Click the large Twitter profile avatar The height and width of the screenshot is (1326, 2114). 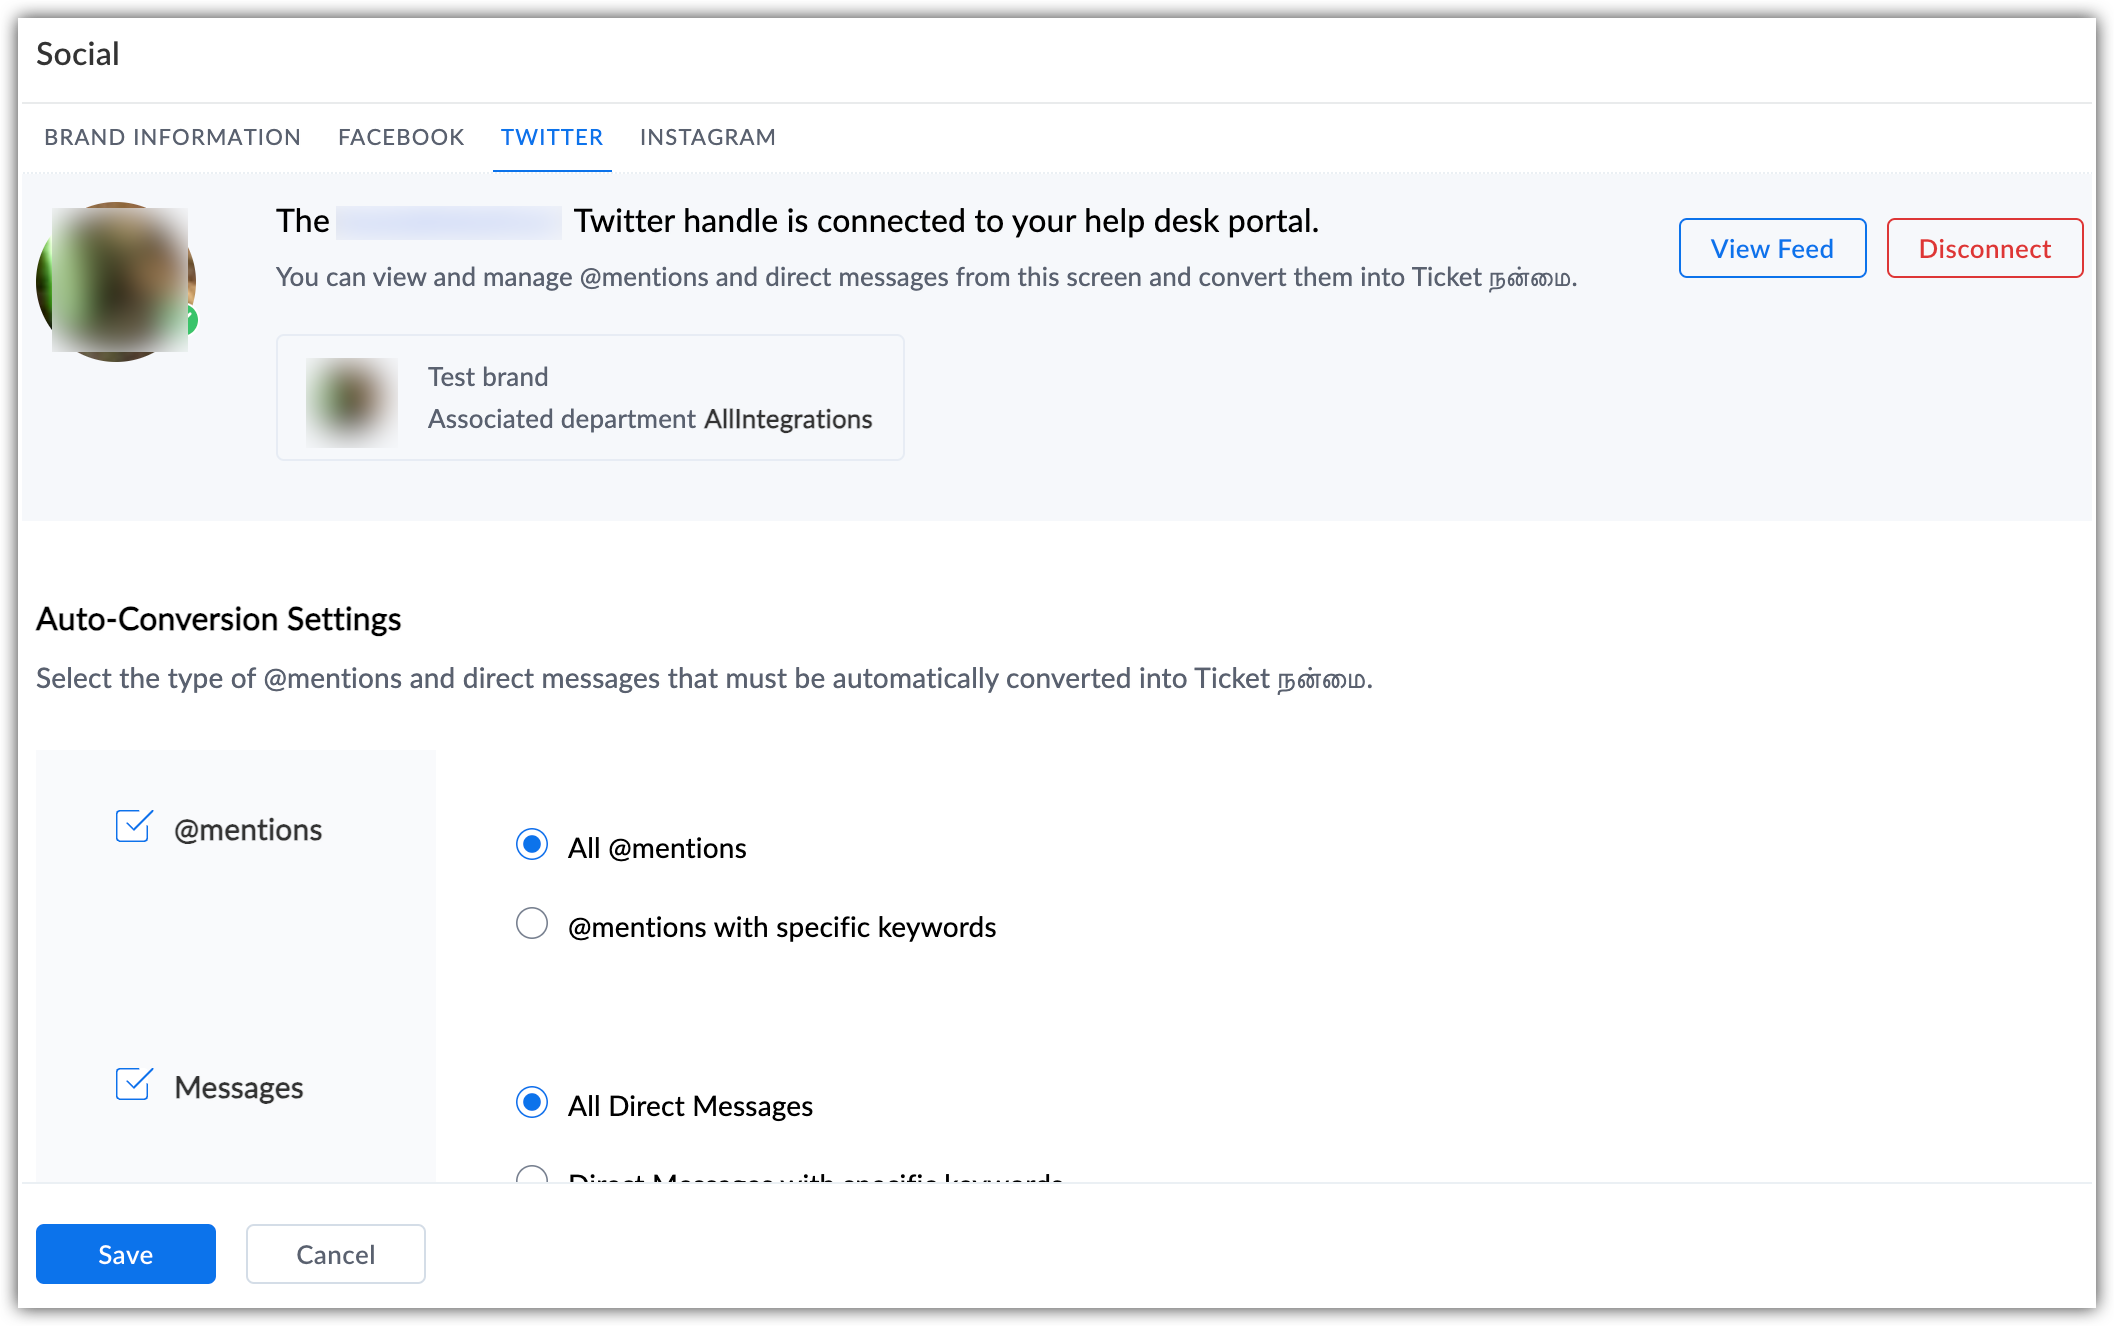pos(116,281)
